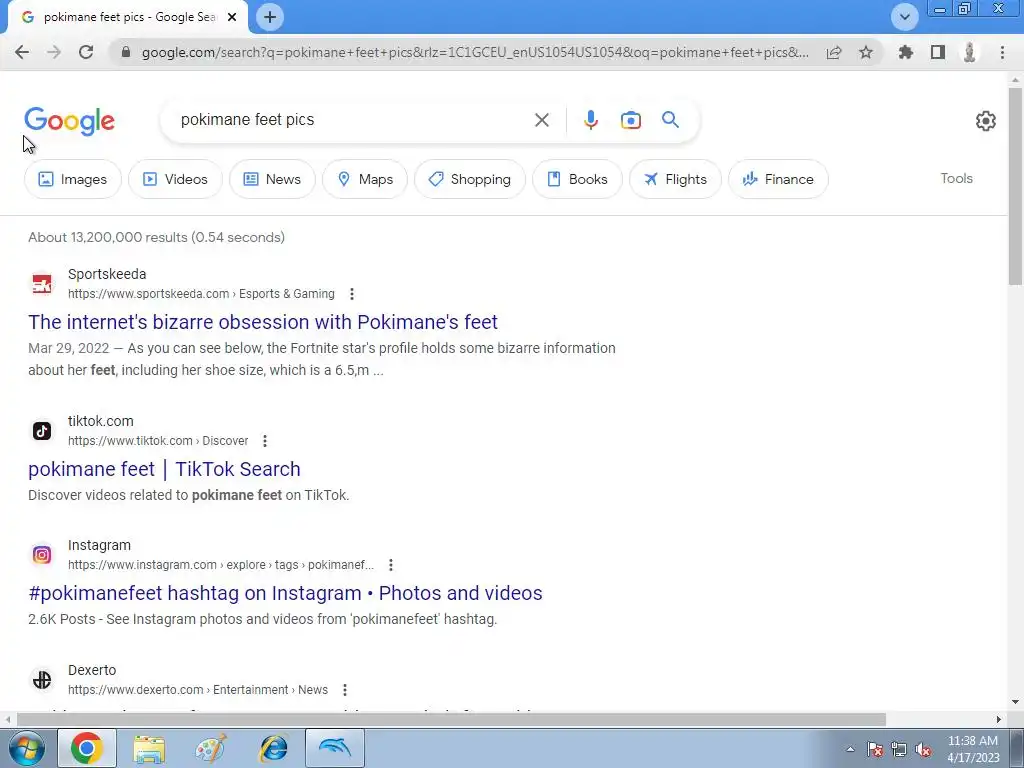The height and width of the screenshot is (768, 1024).
Task: Open the Dexerto result options menu
Action: [345, 690]
